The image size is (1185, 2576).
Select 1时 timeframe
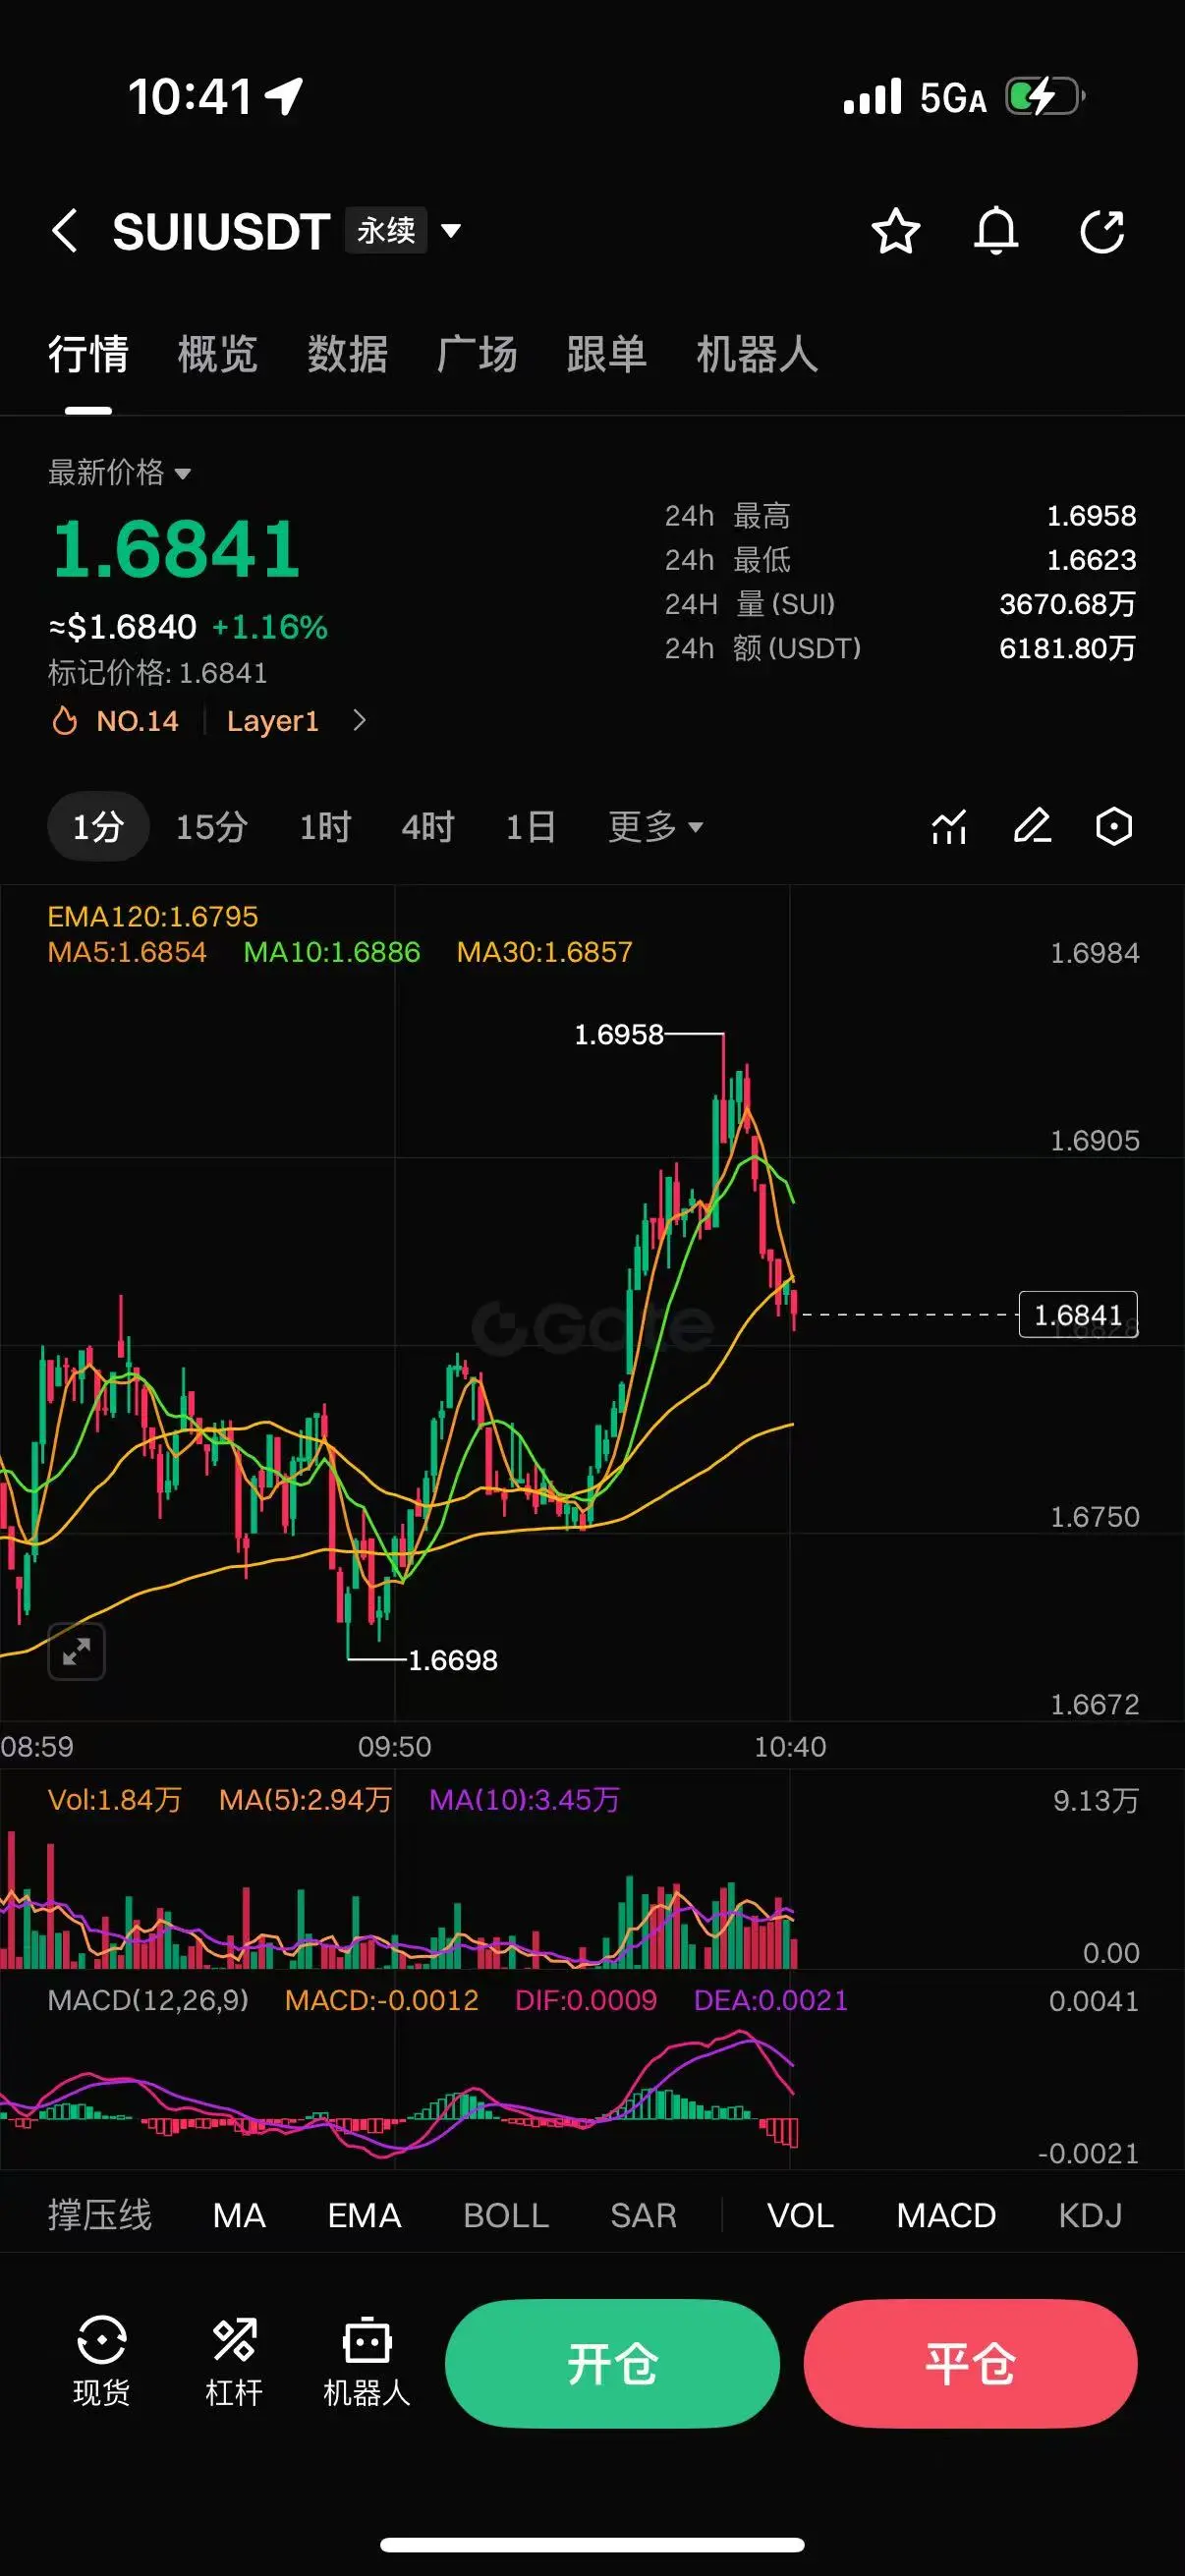coord(325,827)
